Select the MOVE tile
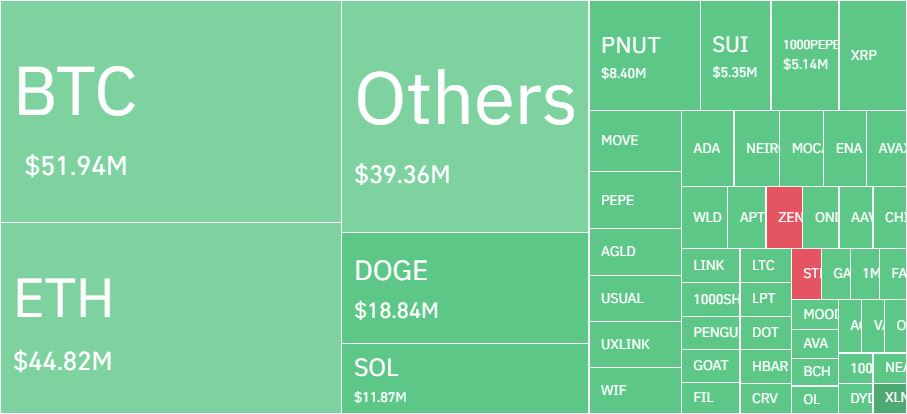This screenshot has width=907, height=414. tap(635, 141)
